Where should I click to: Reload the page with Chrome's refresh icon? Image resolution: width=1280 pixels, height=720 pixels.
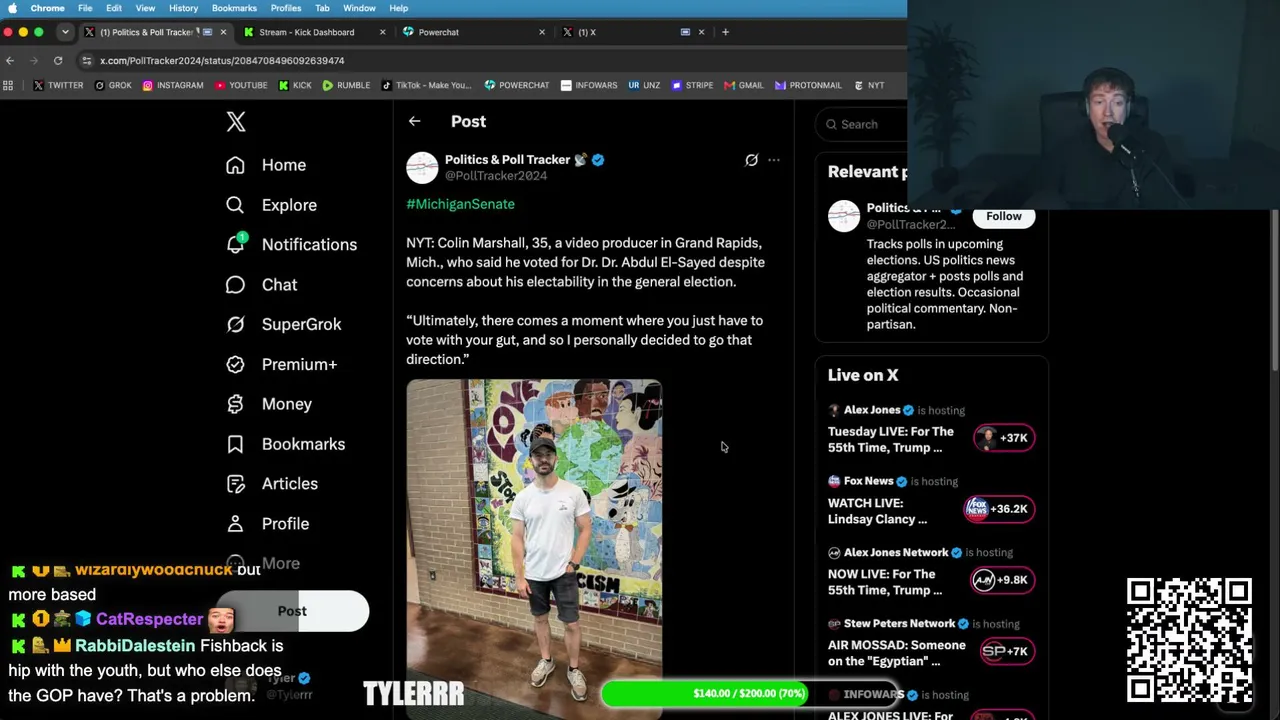[58, 60]
